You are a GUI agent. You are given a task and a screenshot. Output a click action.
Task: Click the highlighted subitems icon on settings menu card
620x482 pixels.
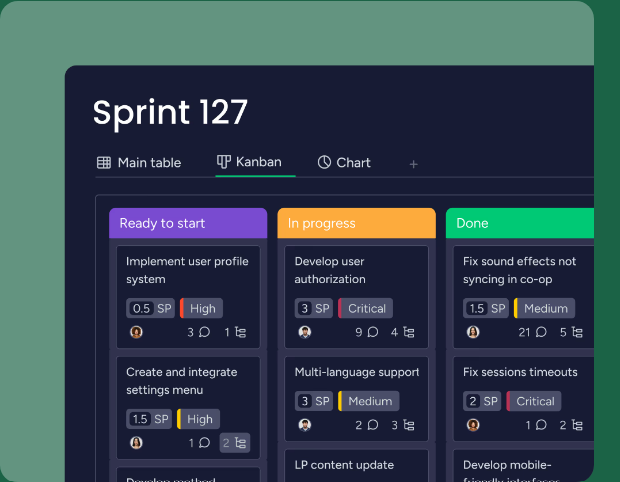234,442
